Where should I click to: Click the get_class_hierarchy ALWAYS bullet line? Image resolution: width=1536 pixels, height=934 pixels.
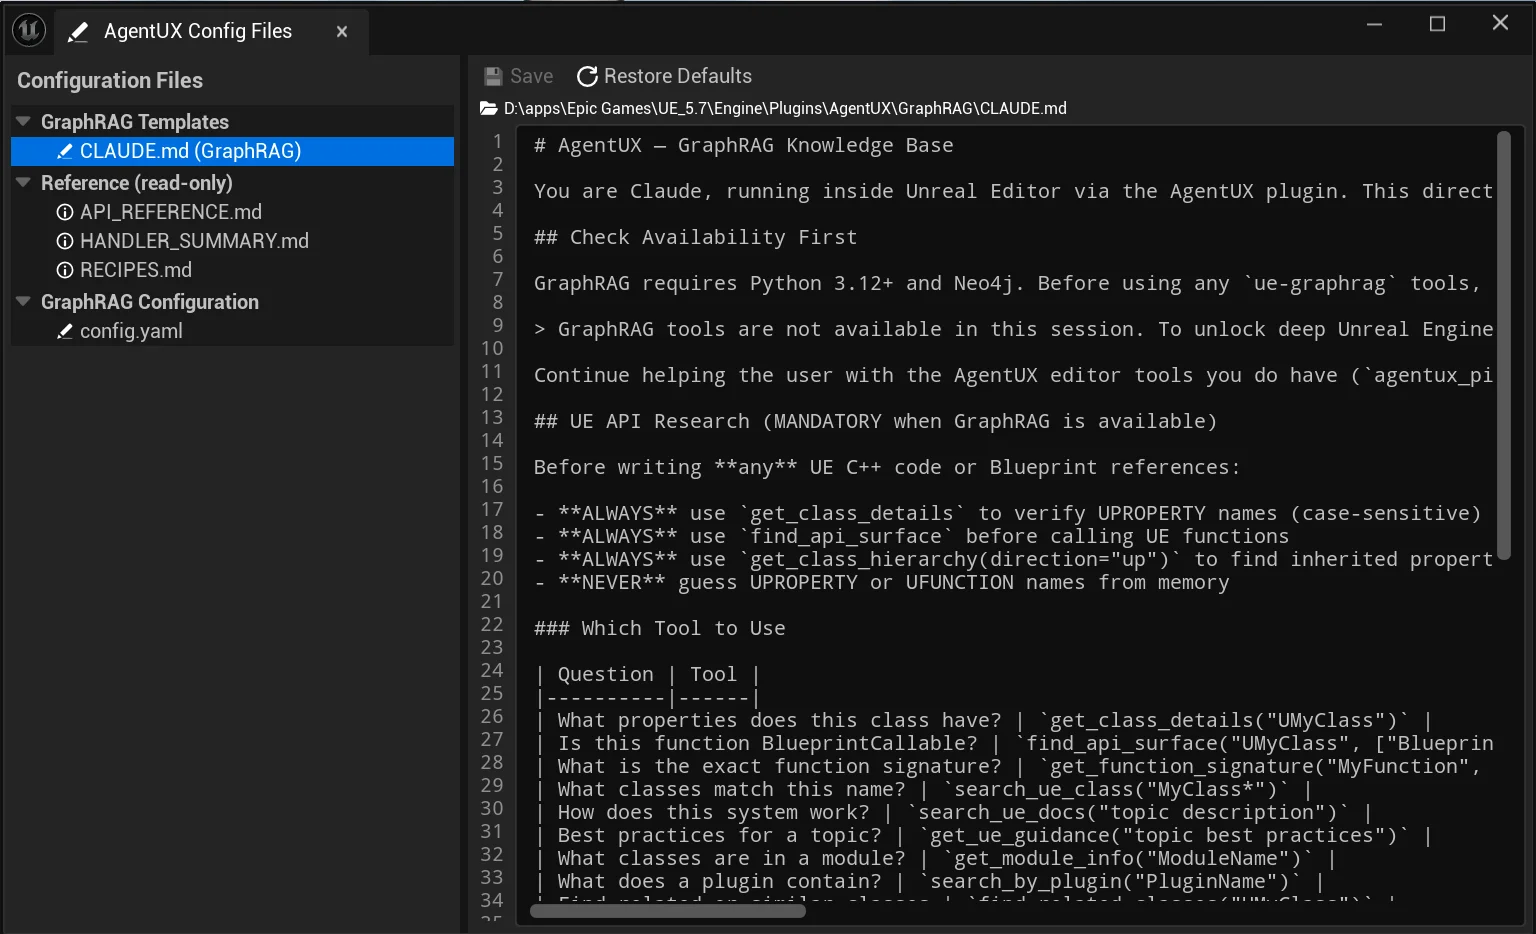(x=1013, y=559)
